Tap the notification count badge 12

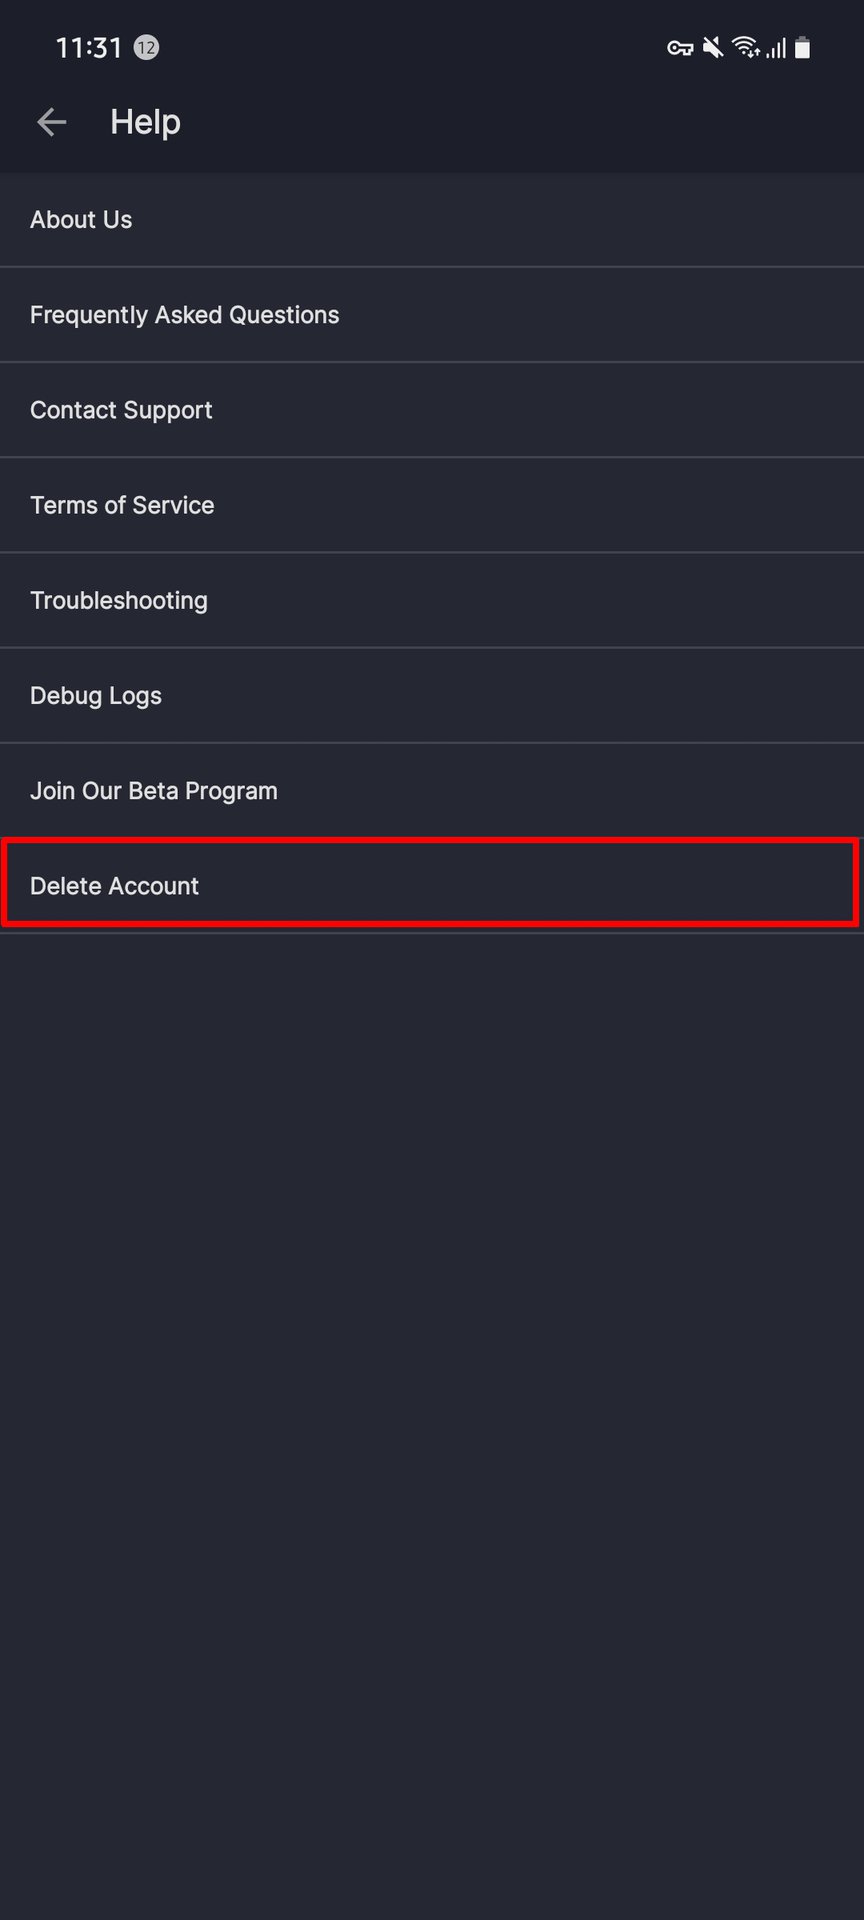(x=146, y=47)
